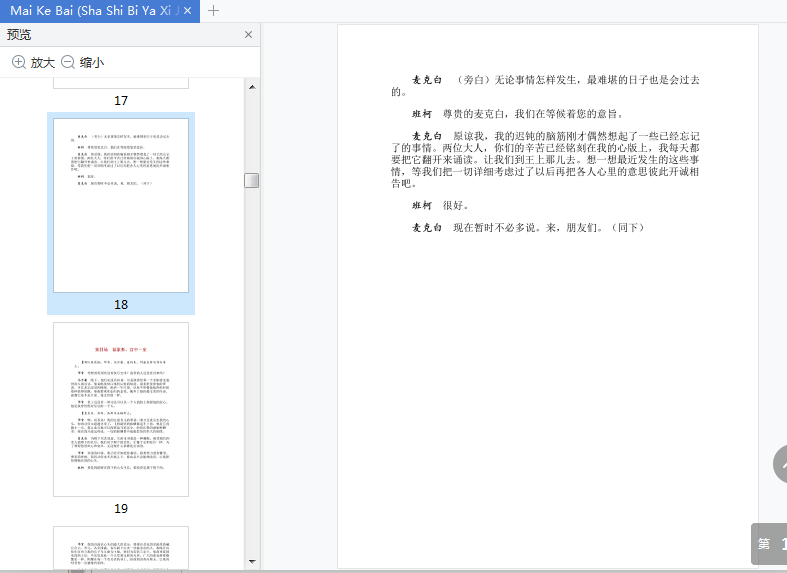Image resolution: width=787 pixels, height=573 pixels.
Task: Close the Mai Ke Bai document tab
Action: 187,11
